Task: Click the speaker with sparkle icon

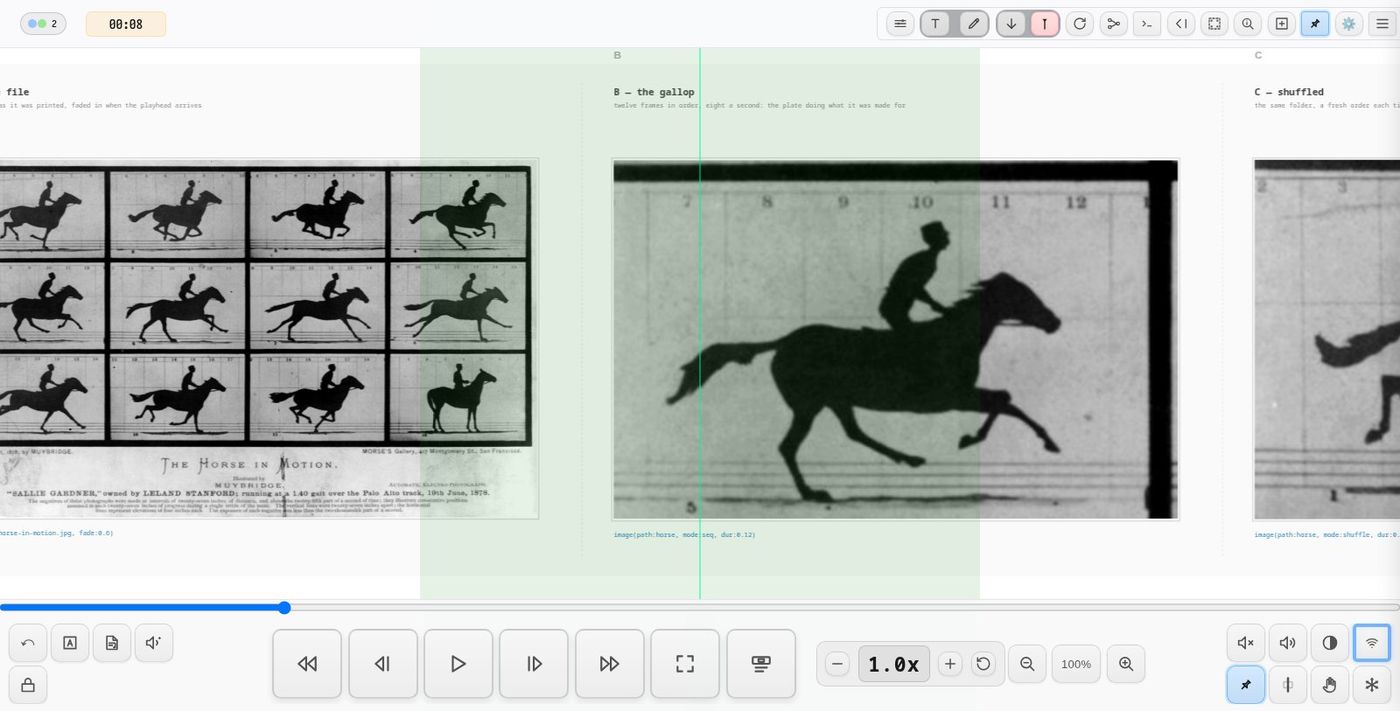Action: click(154, 643)
